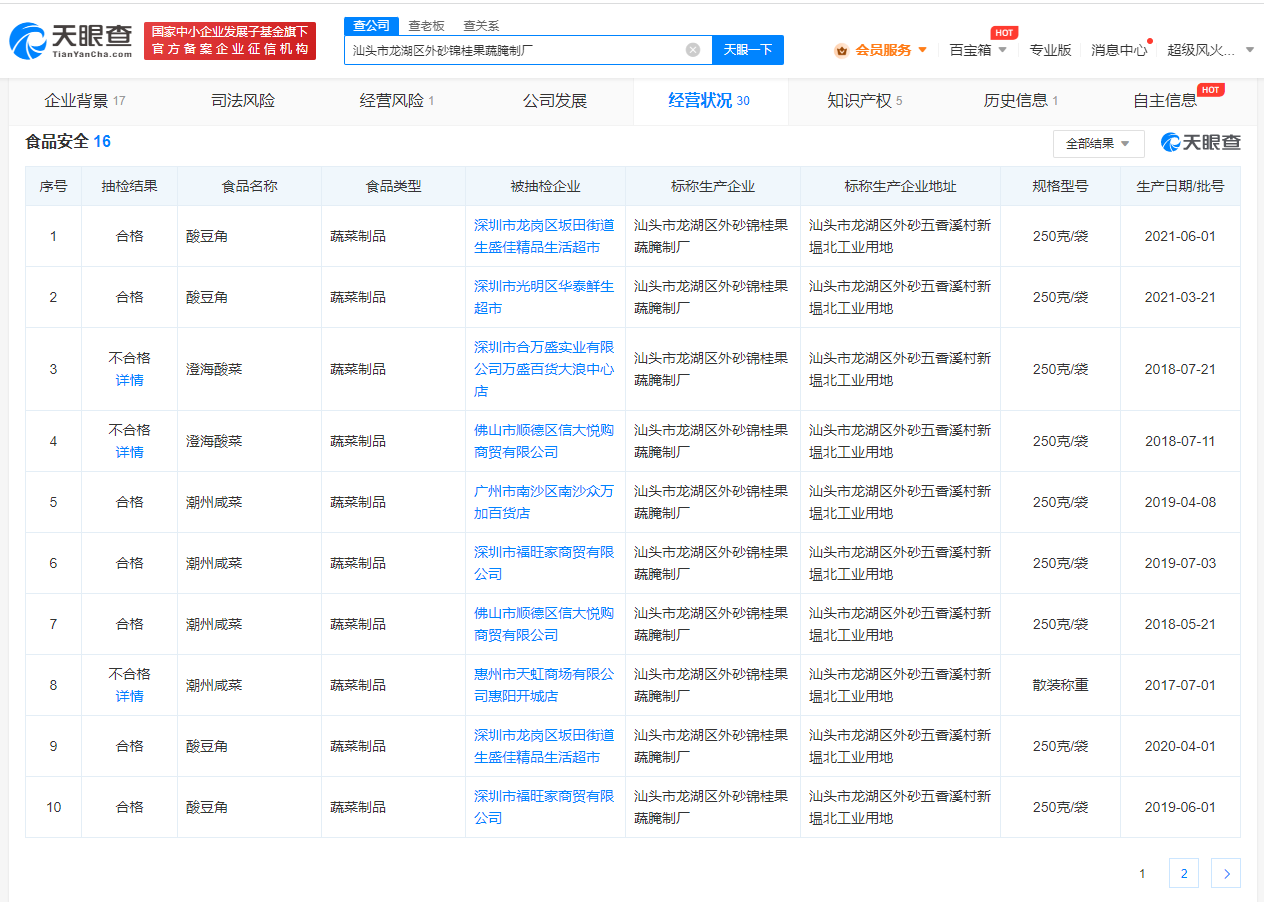Open row 1 link 深圳市龙岗区坂田街道生盛佳精品生活超市

(x=544, y=236)
